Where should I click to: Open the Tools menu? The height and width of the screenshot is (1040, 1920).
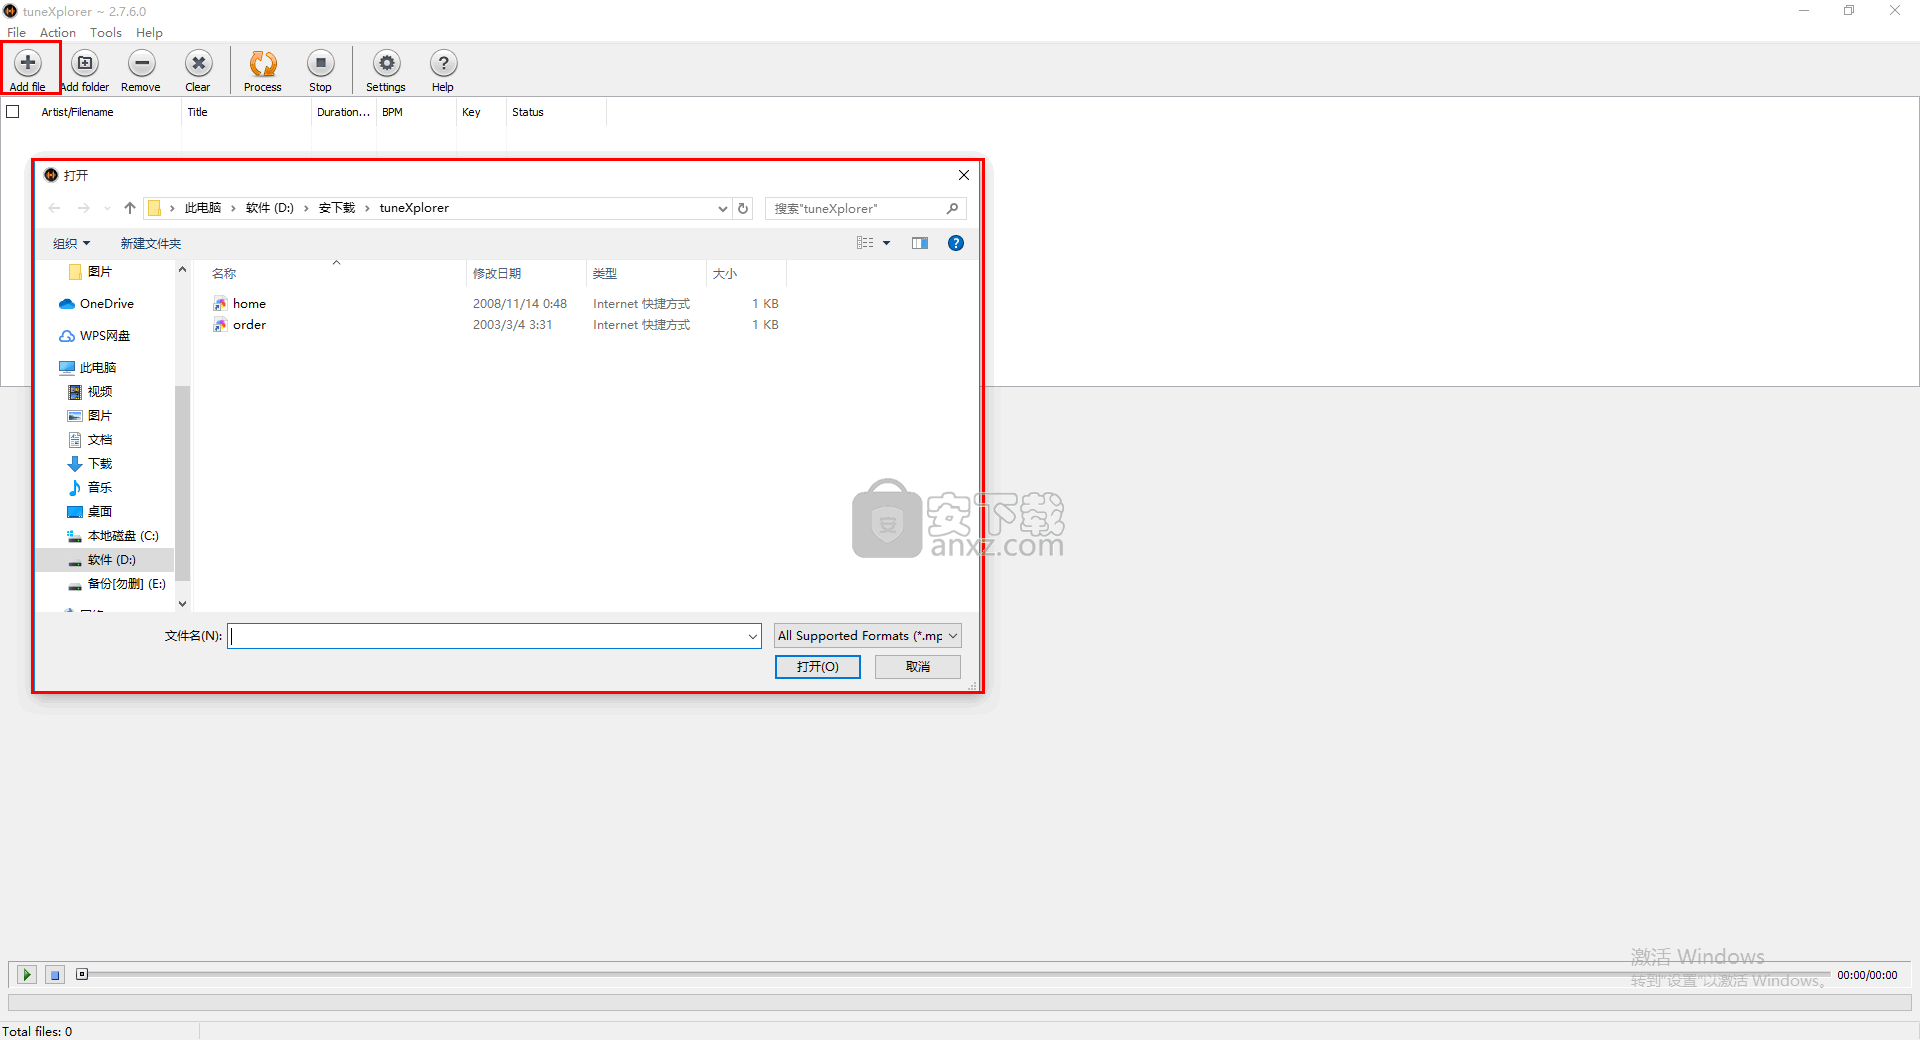click(x=105, y=32)
